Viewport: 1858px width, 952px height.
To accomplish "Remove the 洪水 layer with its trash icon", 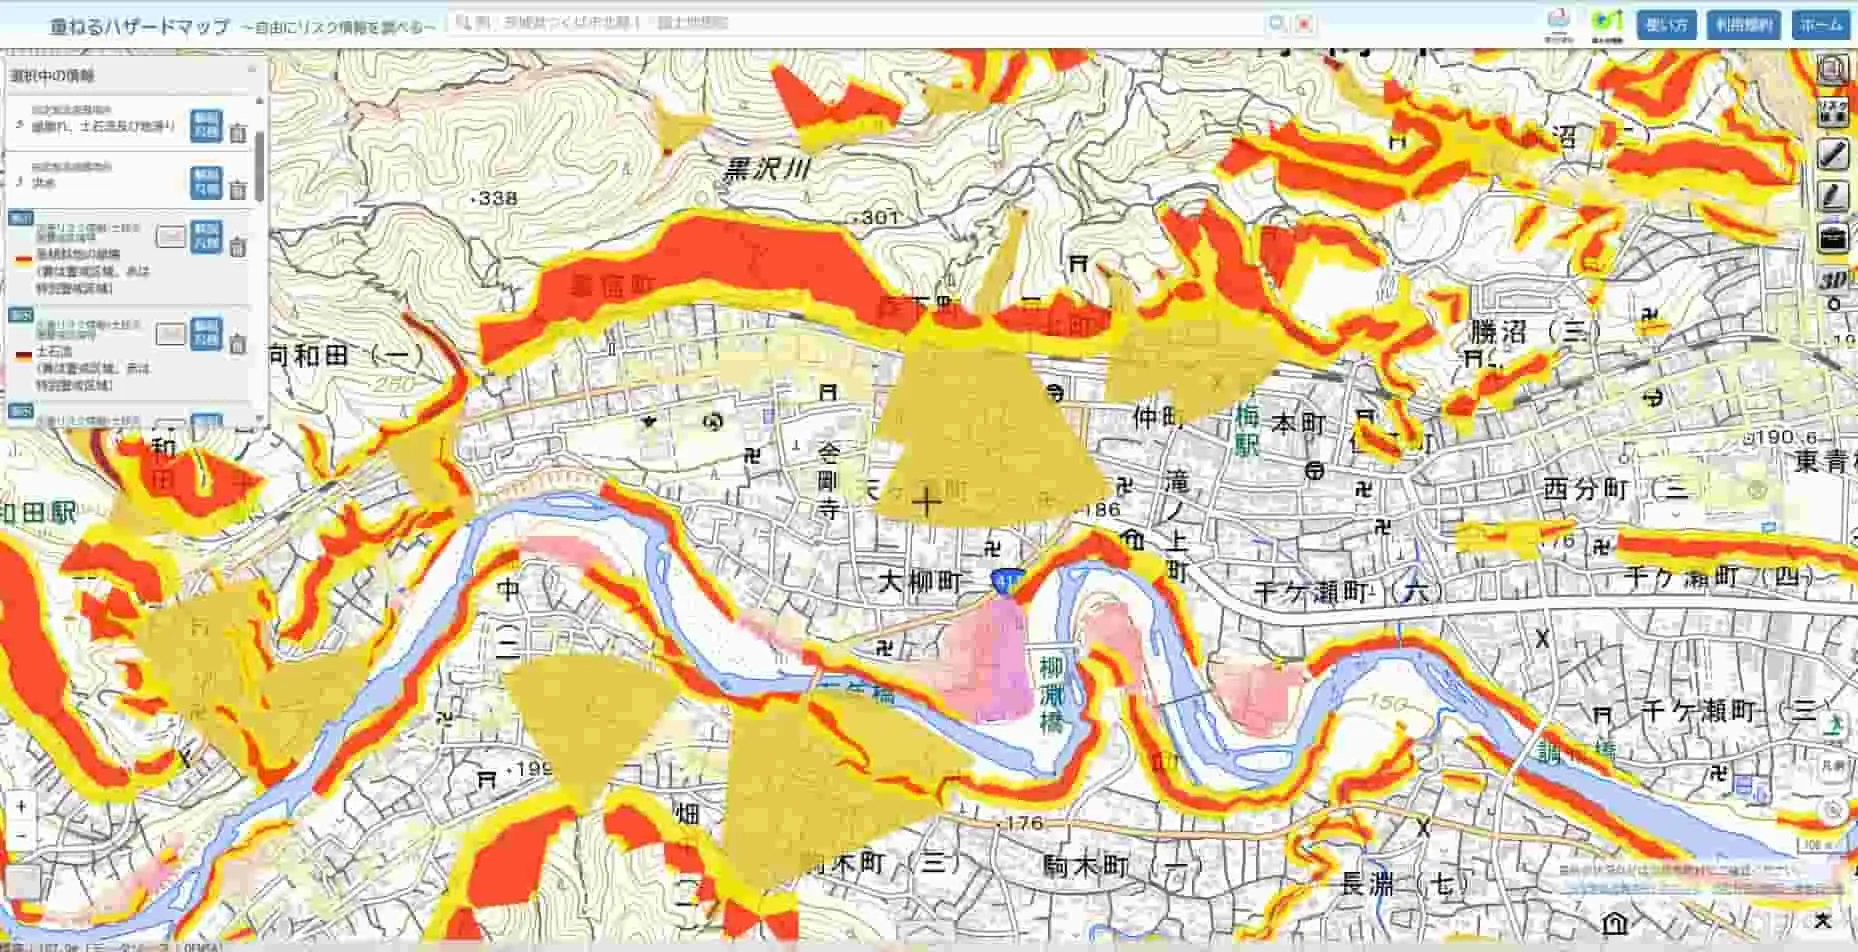I will tap(236, 188).
